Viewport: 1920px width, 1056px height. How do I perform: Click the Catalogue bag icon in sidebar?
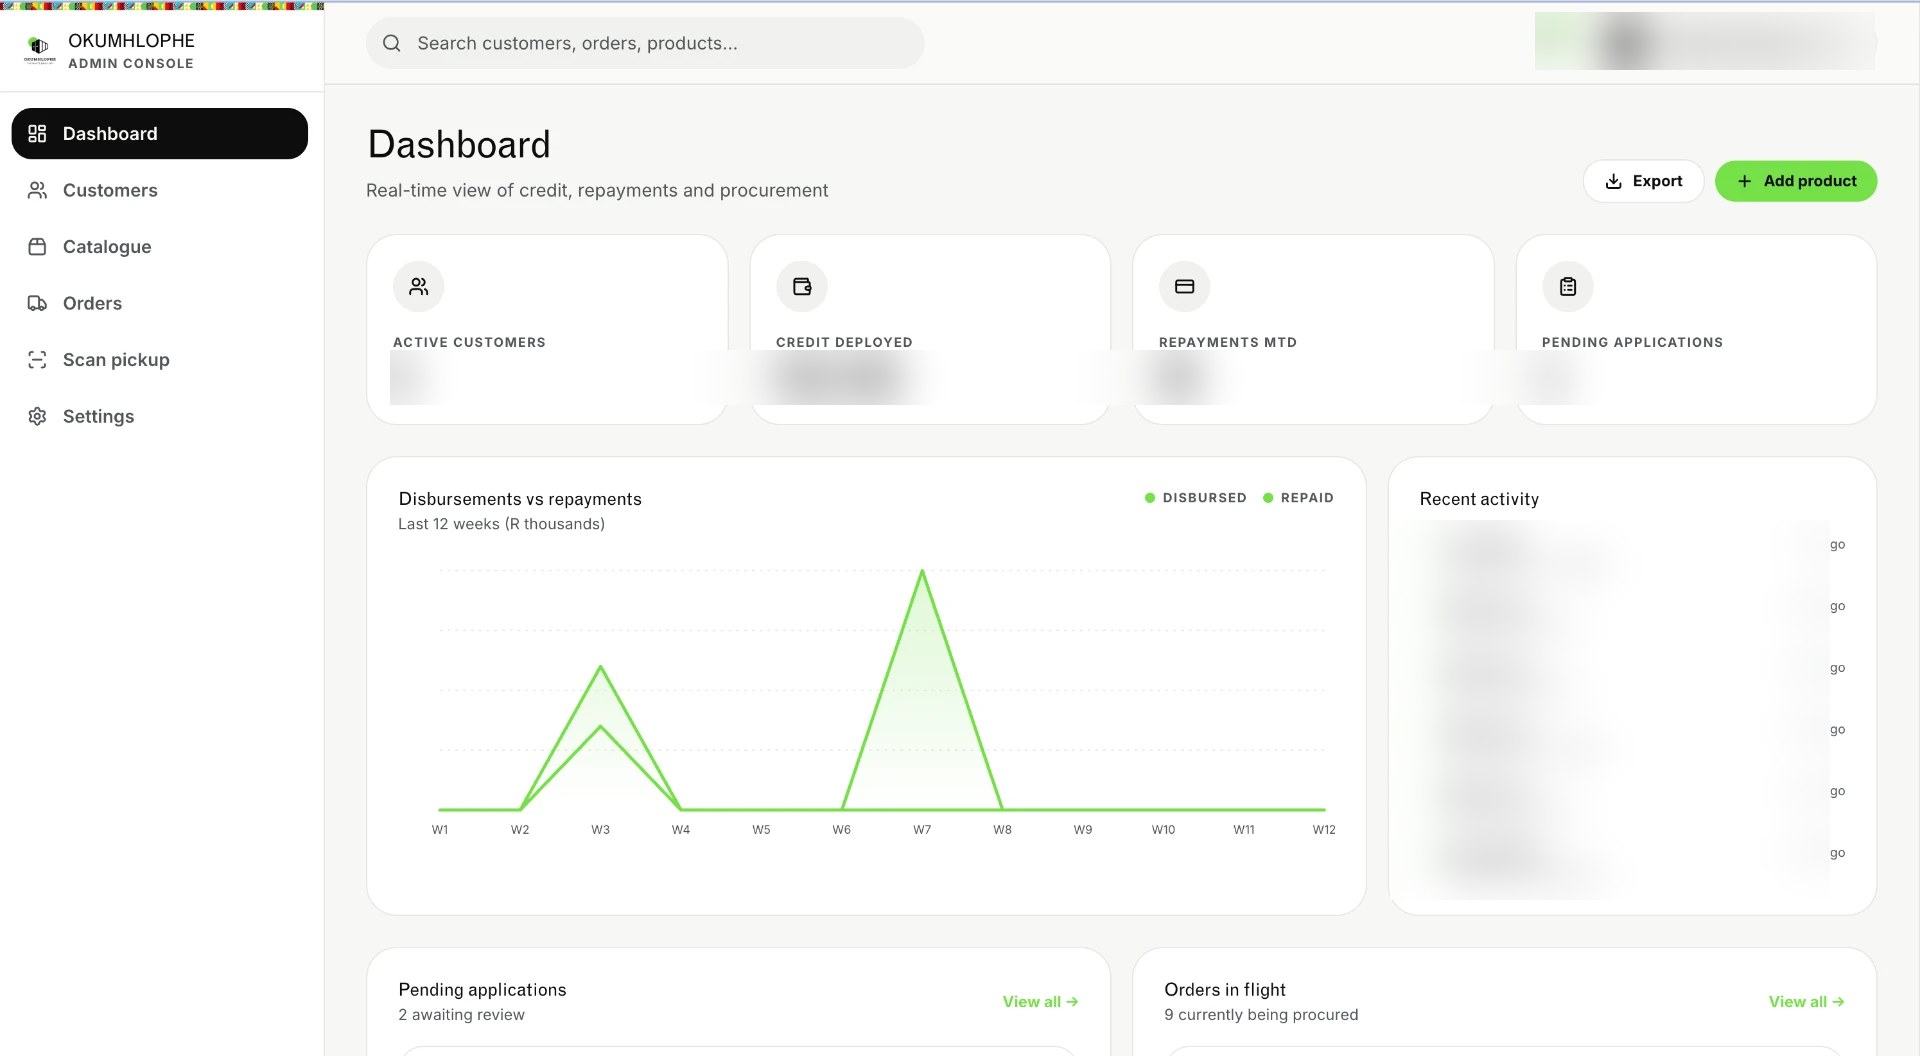37,246
